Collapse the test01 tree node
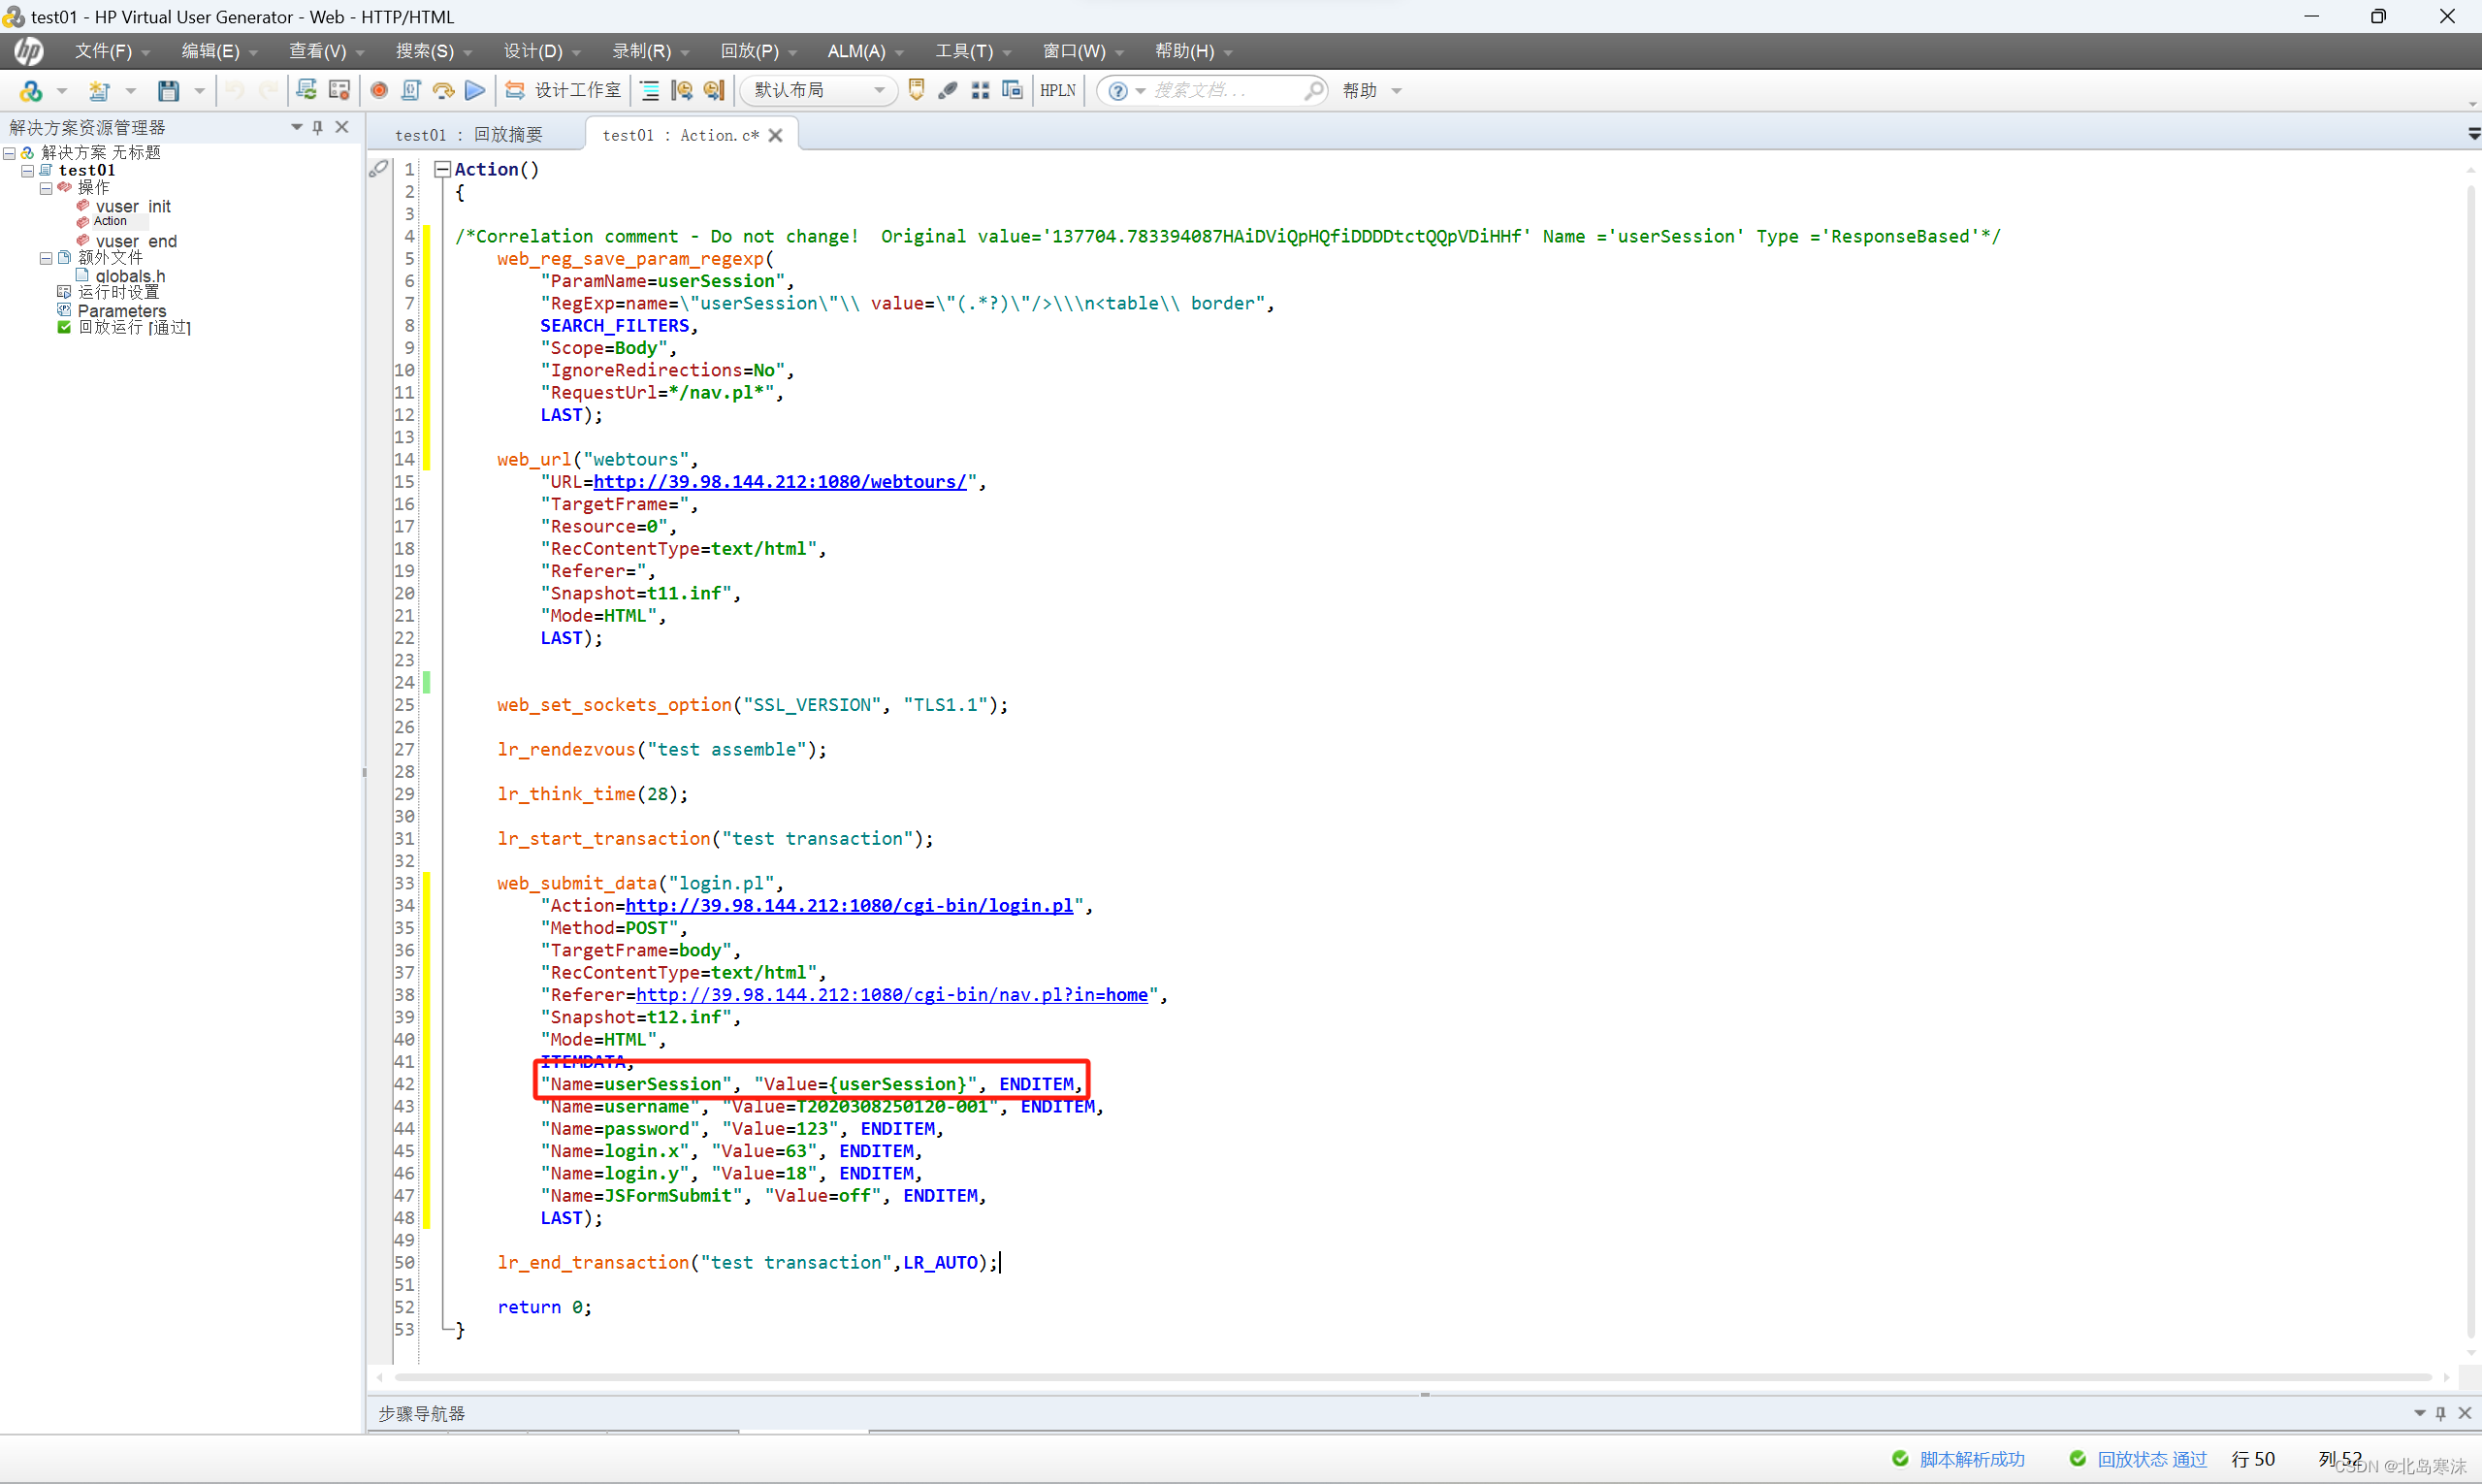Screen dimensions: 2482x1484 tap(28, 171)
